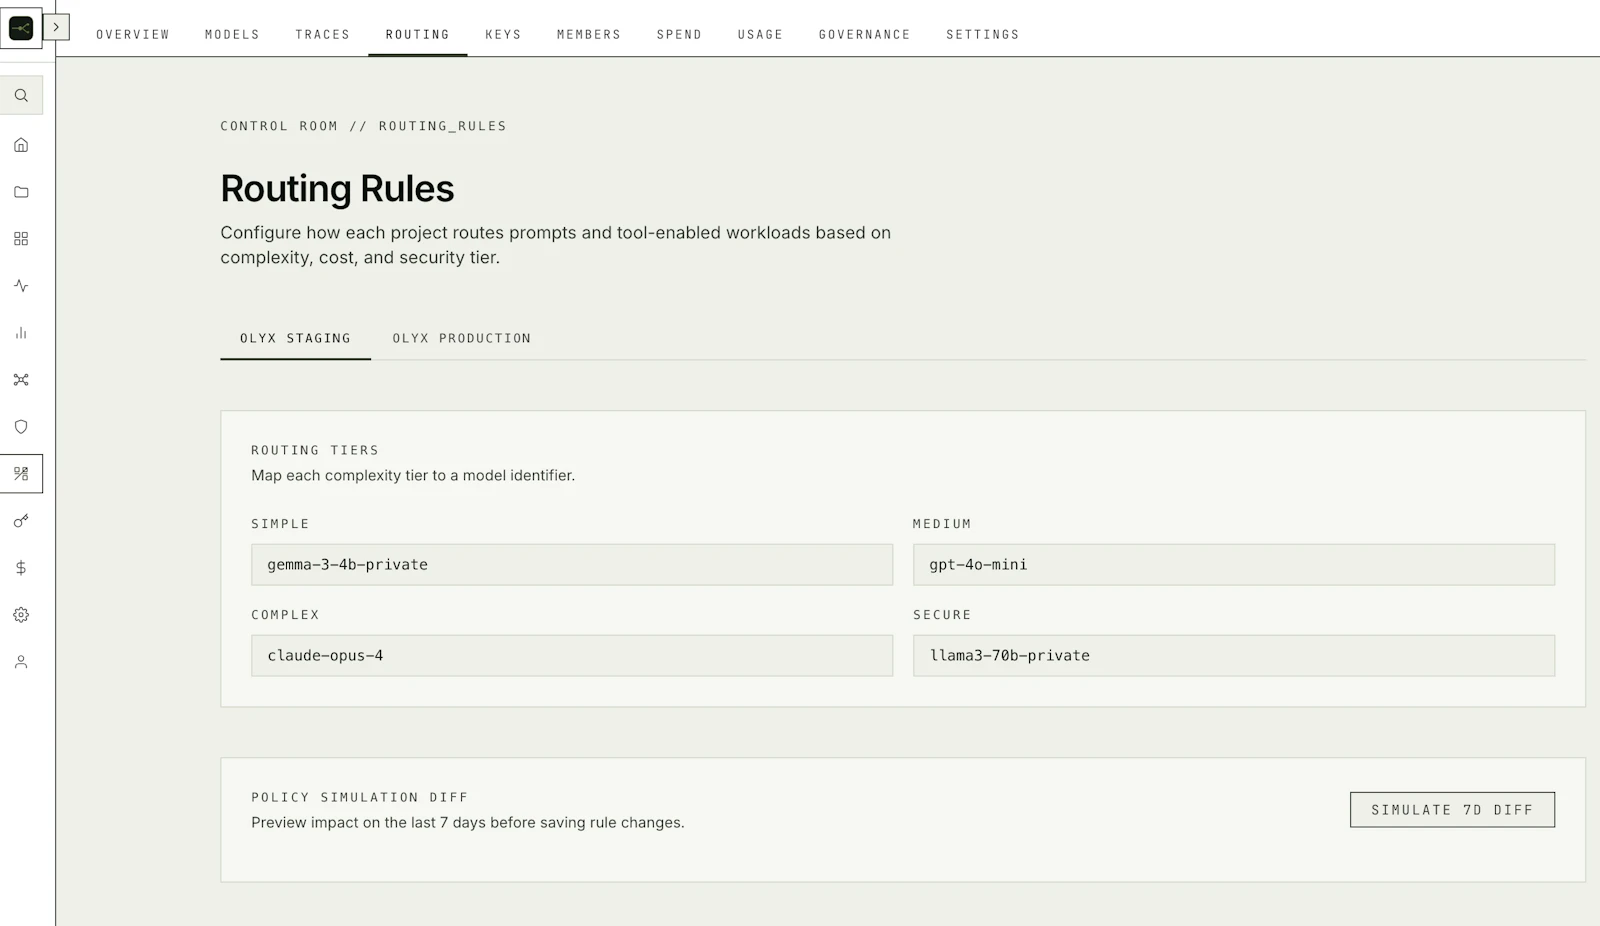The width and height of the screenshot is (1600, 926).
Task: Go to the Usage tab
Action: tap(760, 34)
